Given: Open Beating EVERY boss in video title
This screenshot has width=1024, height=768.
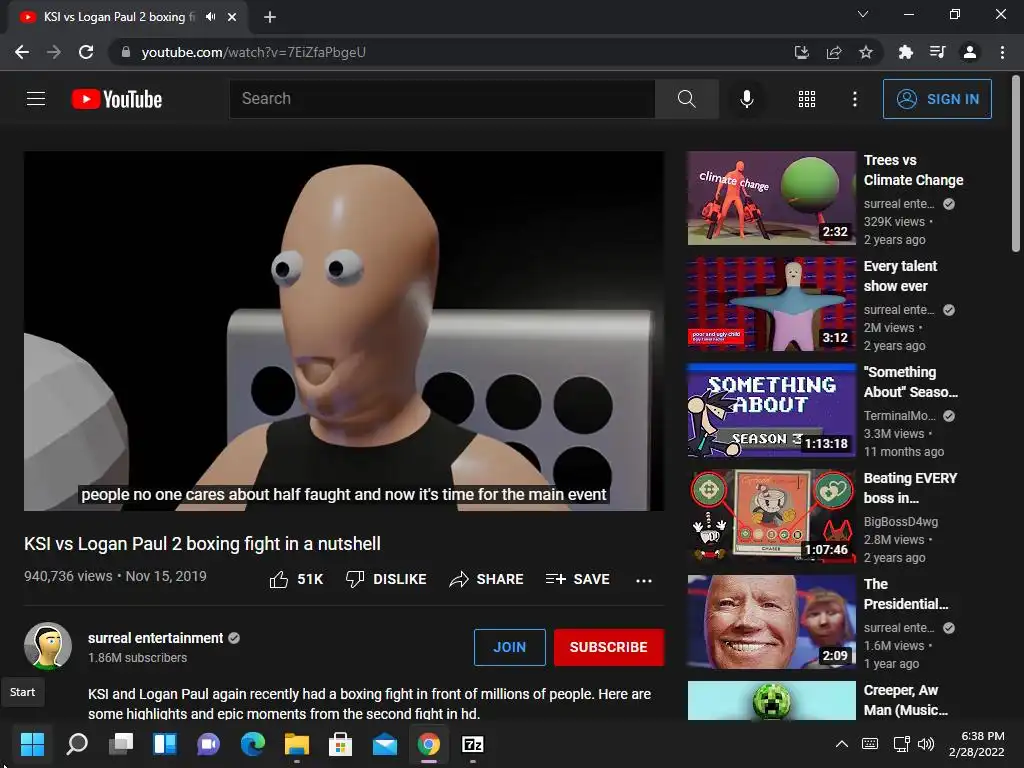Looking at the screenshot, I should [910, 488].
